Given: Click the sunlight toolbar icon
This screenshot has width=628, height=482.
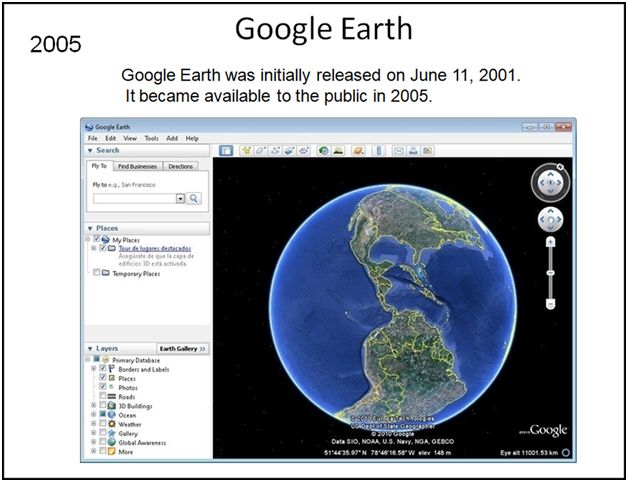Looking at the screenshot, I should coord(340,151).
